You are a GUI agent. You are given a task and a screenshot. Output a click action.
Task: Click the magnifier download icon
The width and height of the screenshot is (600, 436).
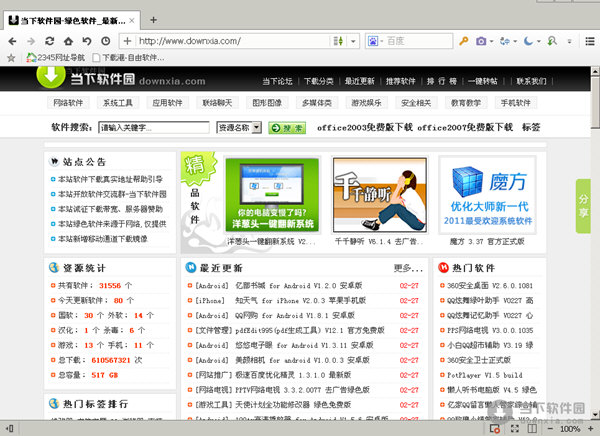click(x=552, y=41)
